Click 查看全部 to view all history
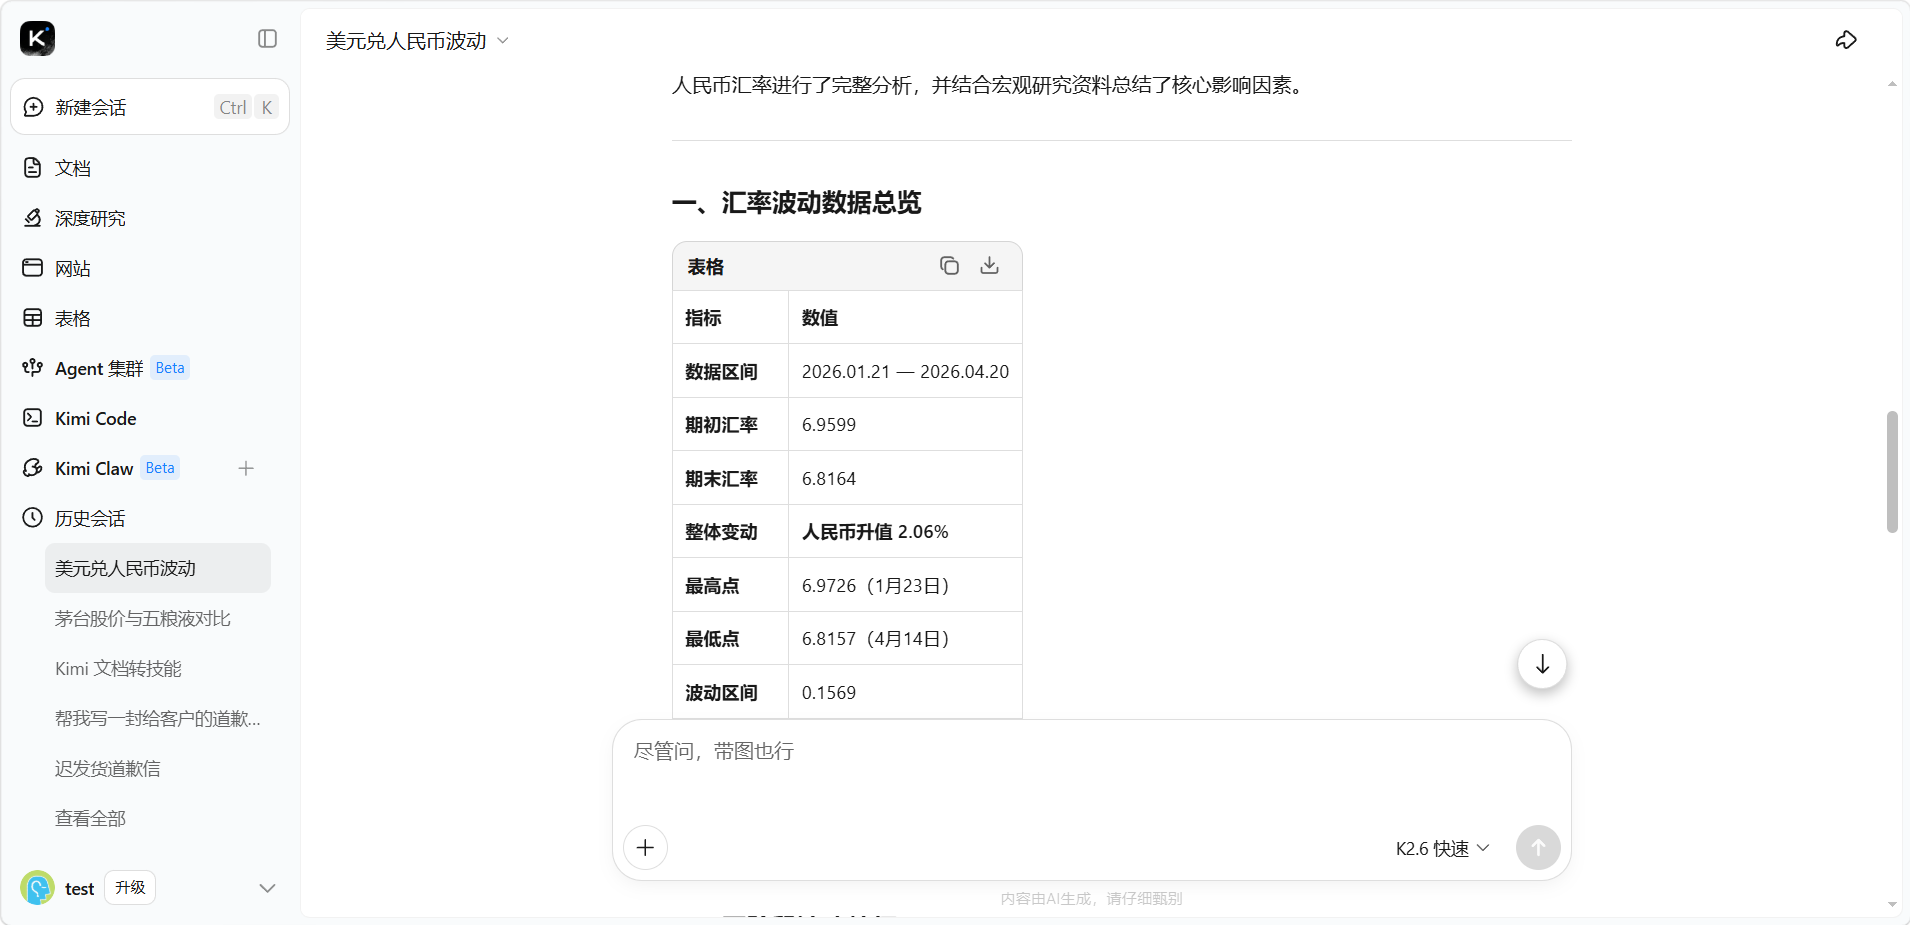1910x925 pixels. tap(90, 818)
